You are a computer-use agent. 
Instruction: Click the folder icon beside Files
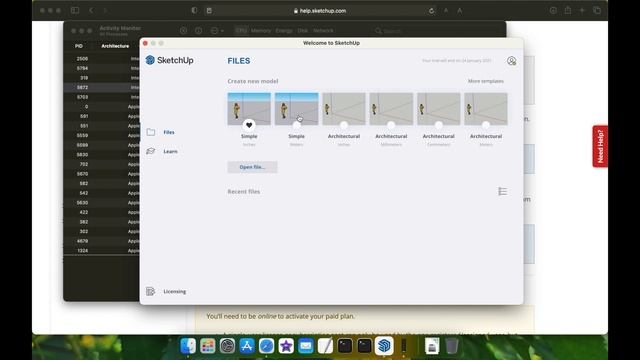tap(151, 132)
